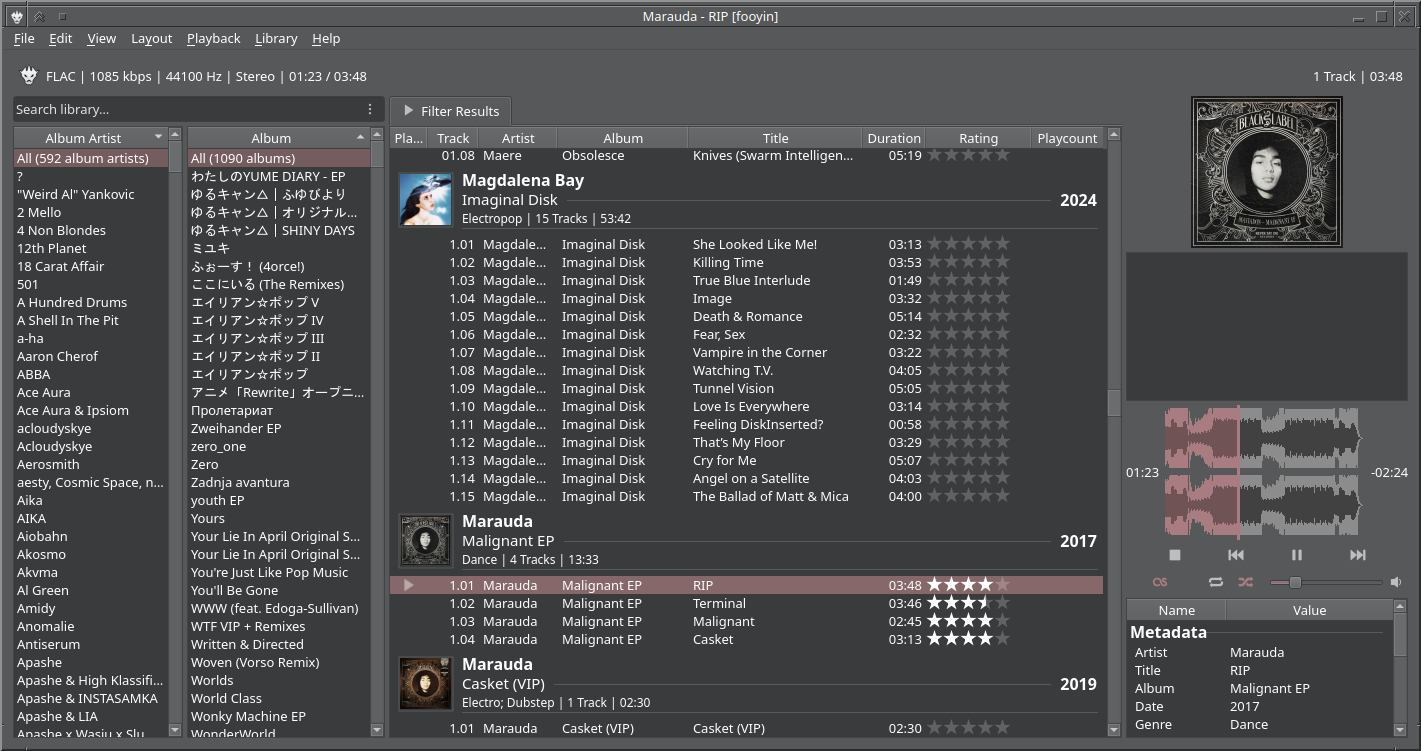Click the Magdalena Bay album group header
Image resolution: width=1421 pixels, height=751 pixels.
click(x=747, y=199)
